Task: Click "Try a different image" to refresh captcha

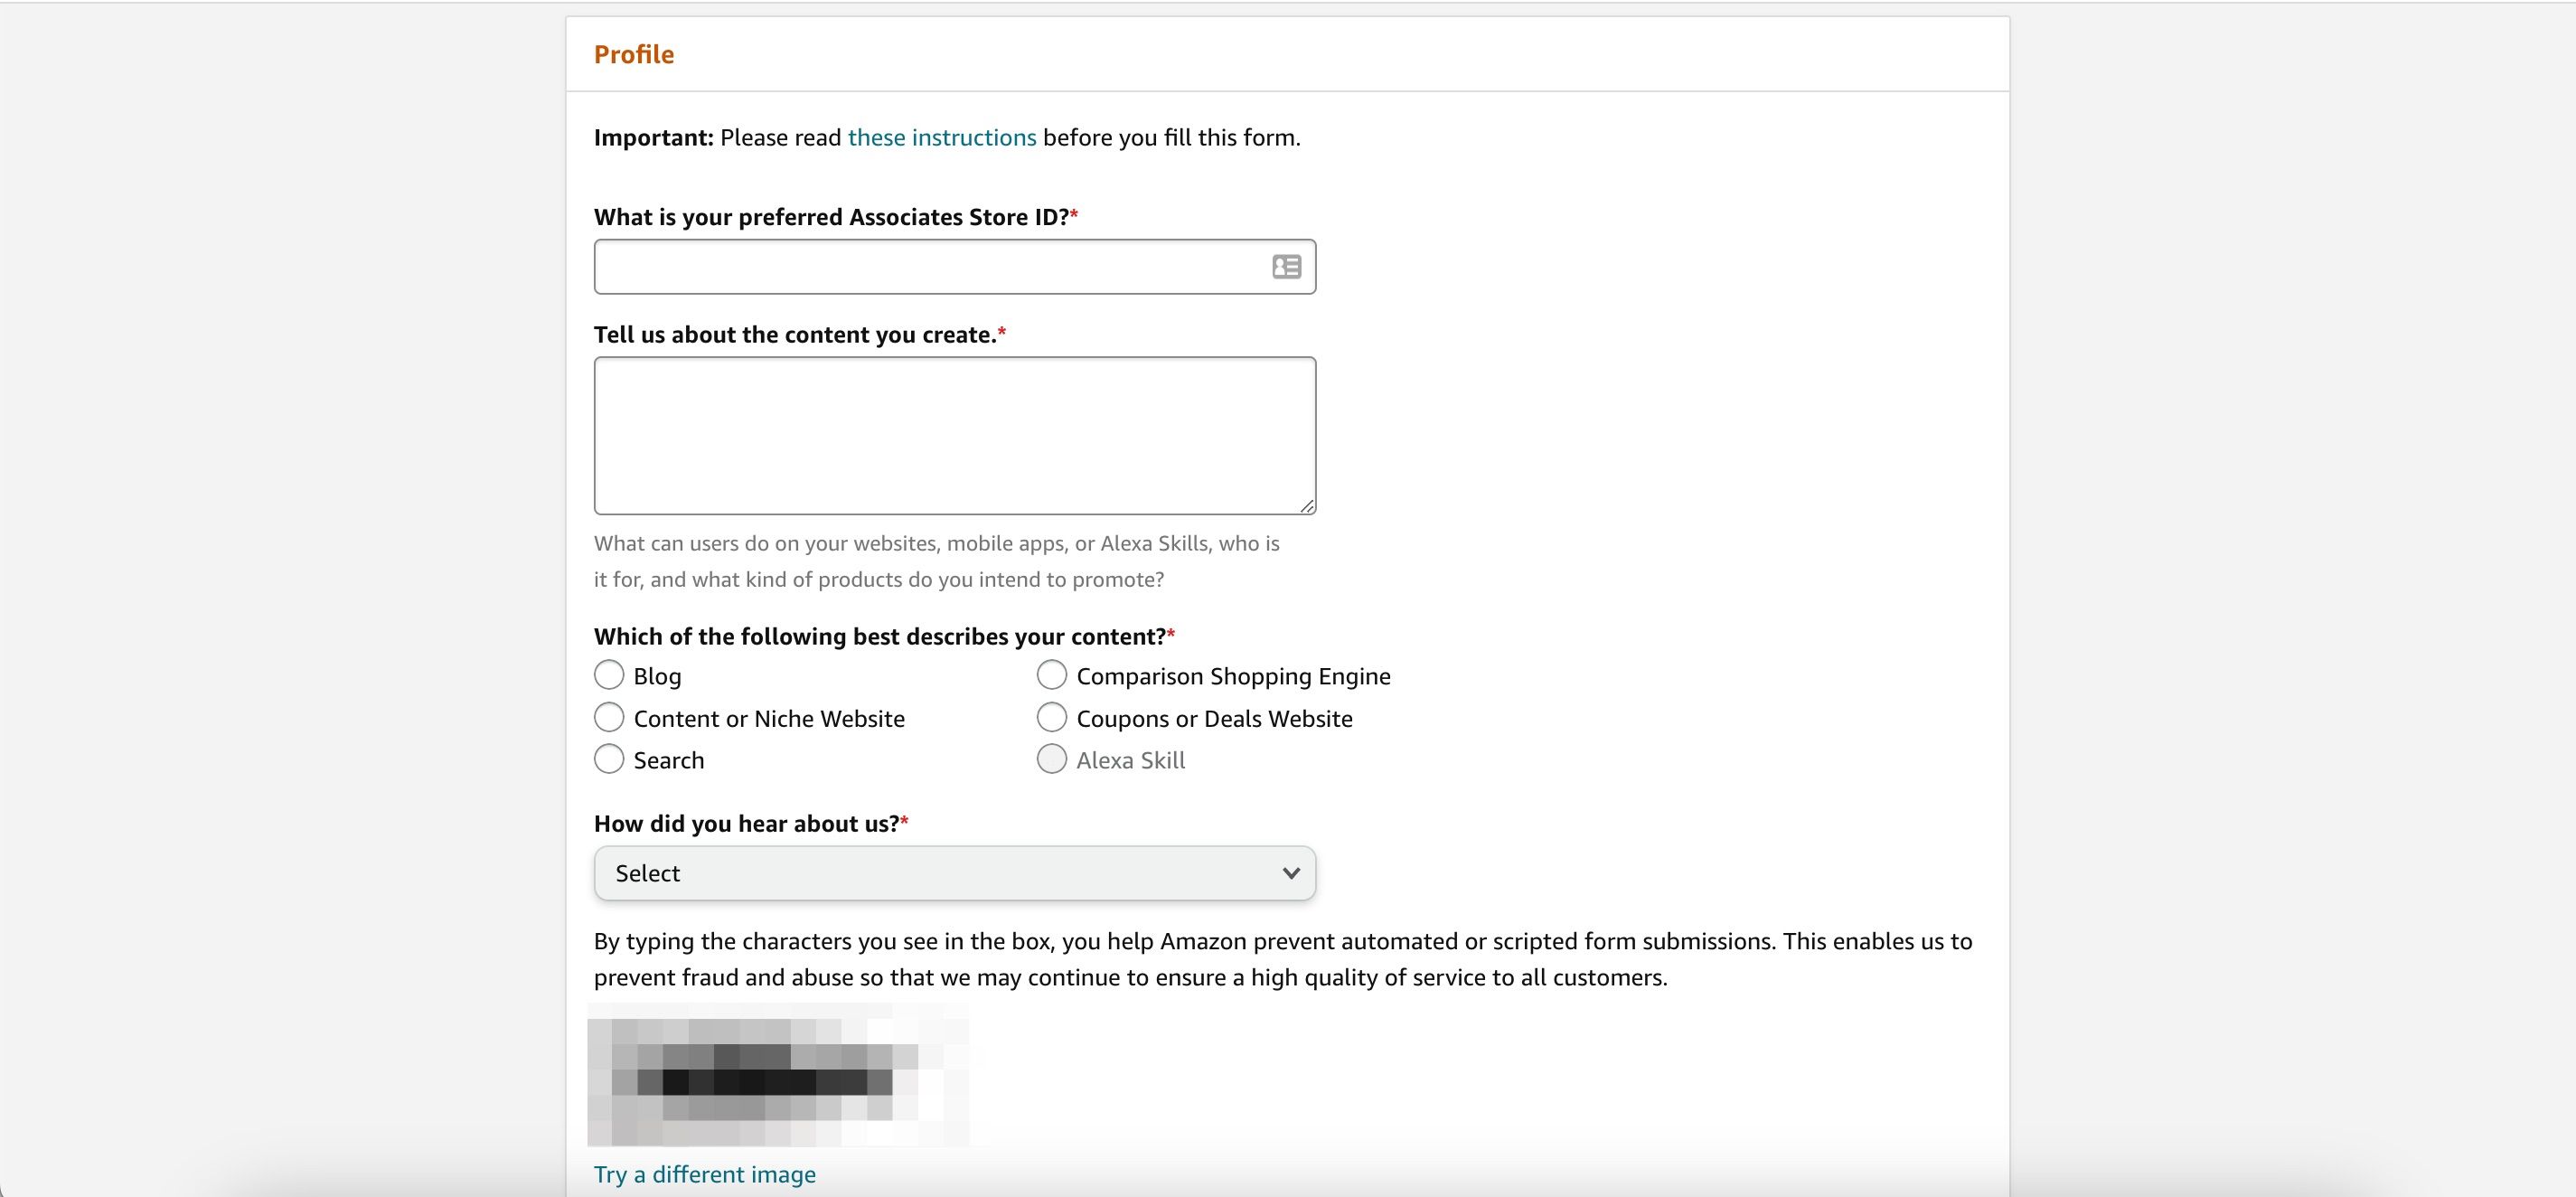Action: [x=704, y=1174]
